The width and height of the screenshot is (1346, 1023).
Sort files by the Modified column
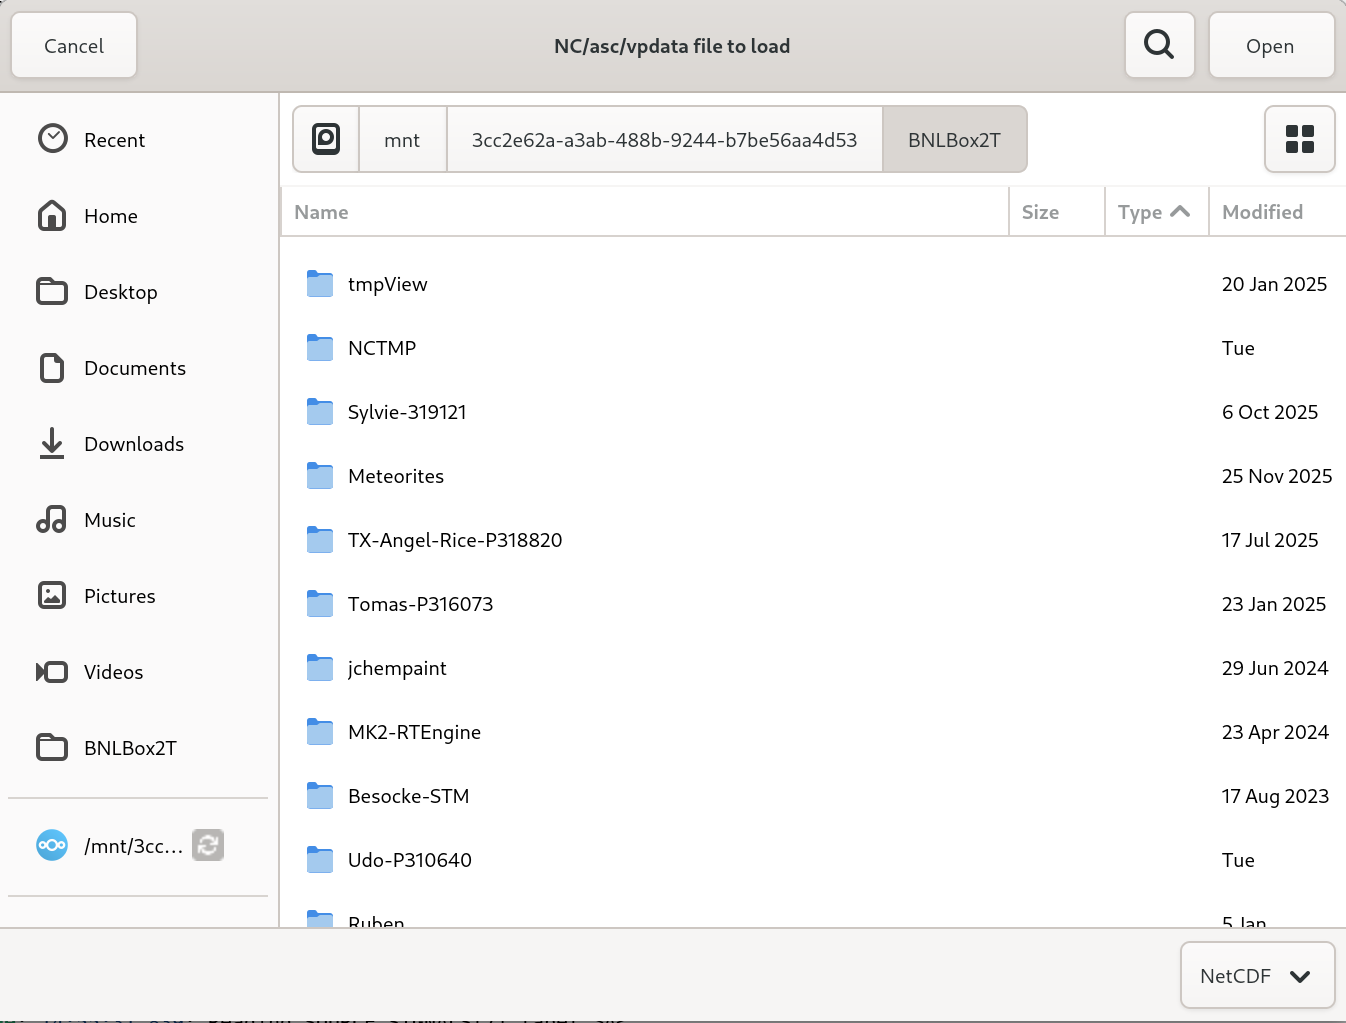tap(1262, 212)
